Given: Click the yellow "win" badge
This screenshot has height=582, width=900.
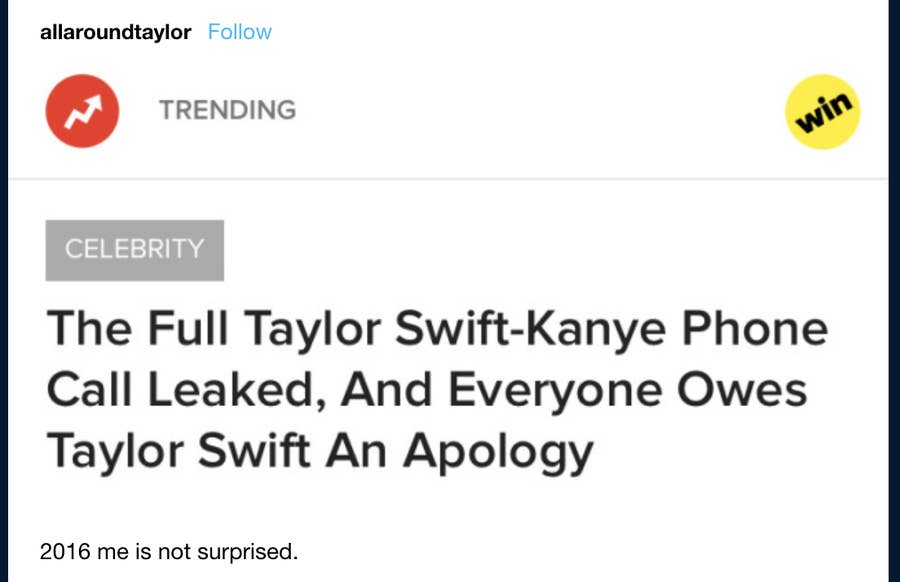Looking at the screenshot, I should point(823,111).
